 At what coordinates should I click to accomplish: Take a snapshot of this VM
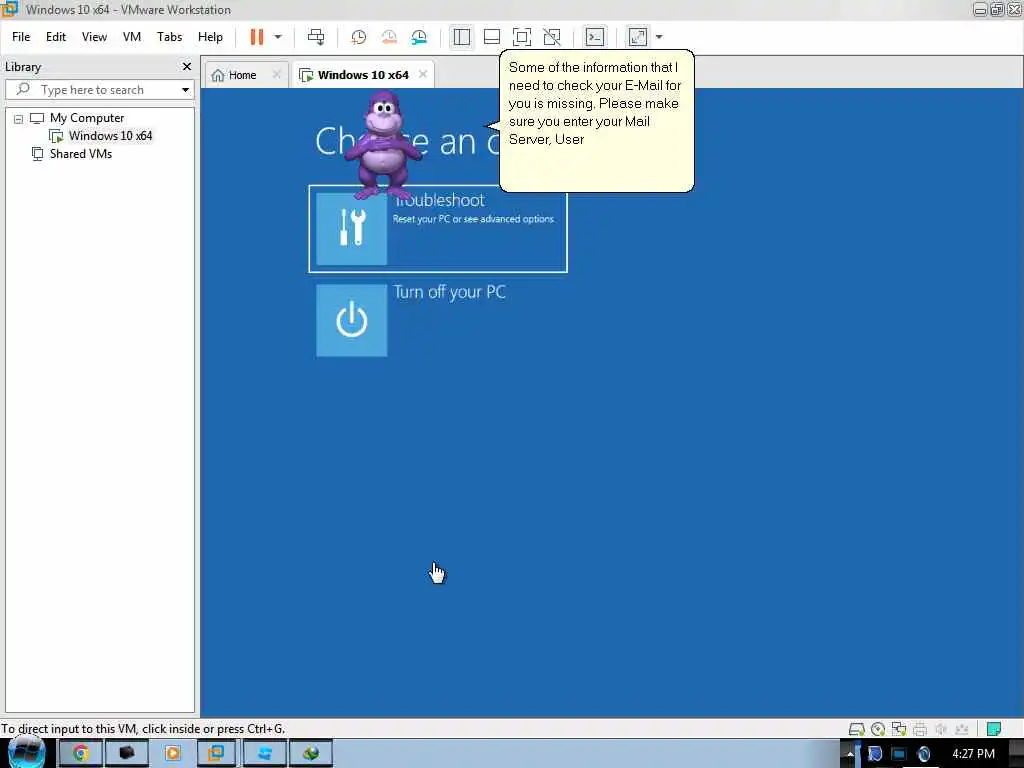coord(358,37)
